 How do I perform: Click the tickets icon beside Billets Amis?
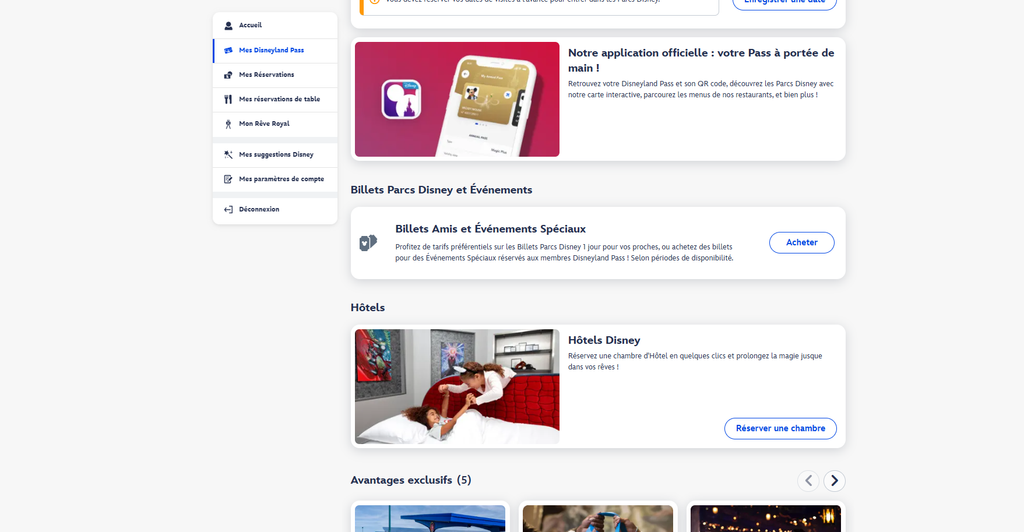[x=368, y=243]
